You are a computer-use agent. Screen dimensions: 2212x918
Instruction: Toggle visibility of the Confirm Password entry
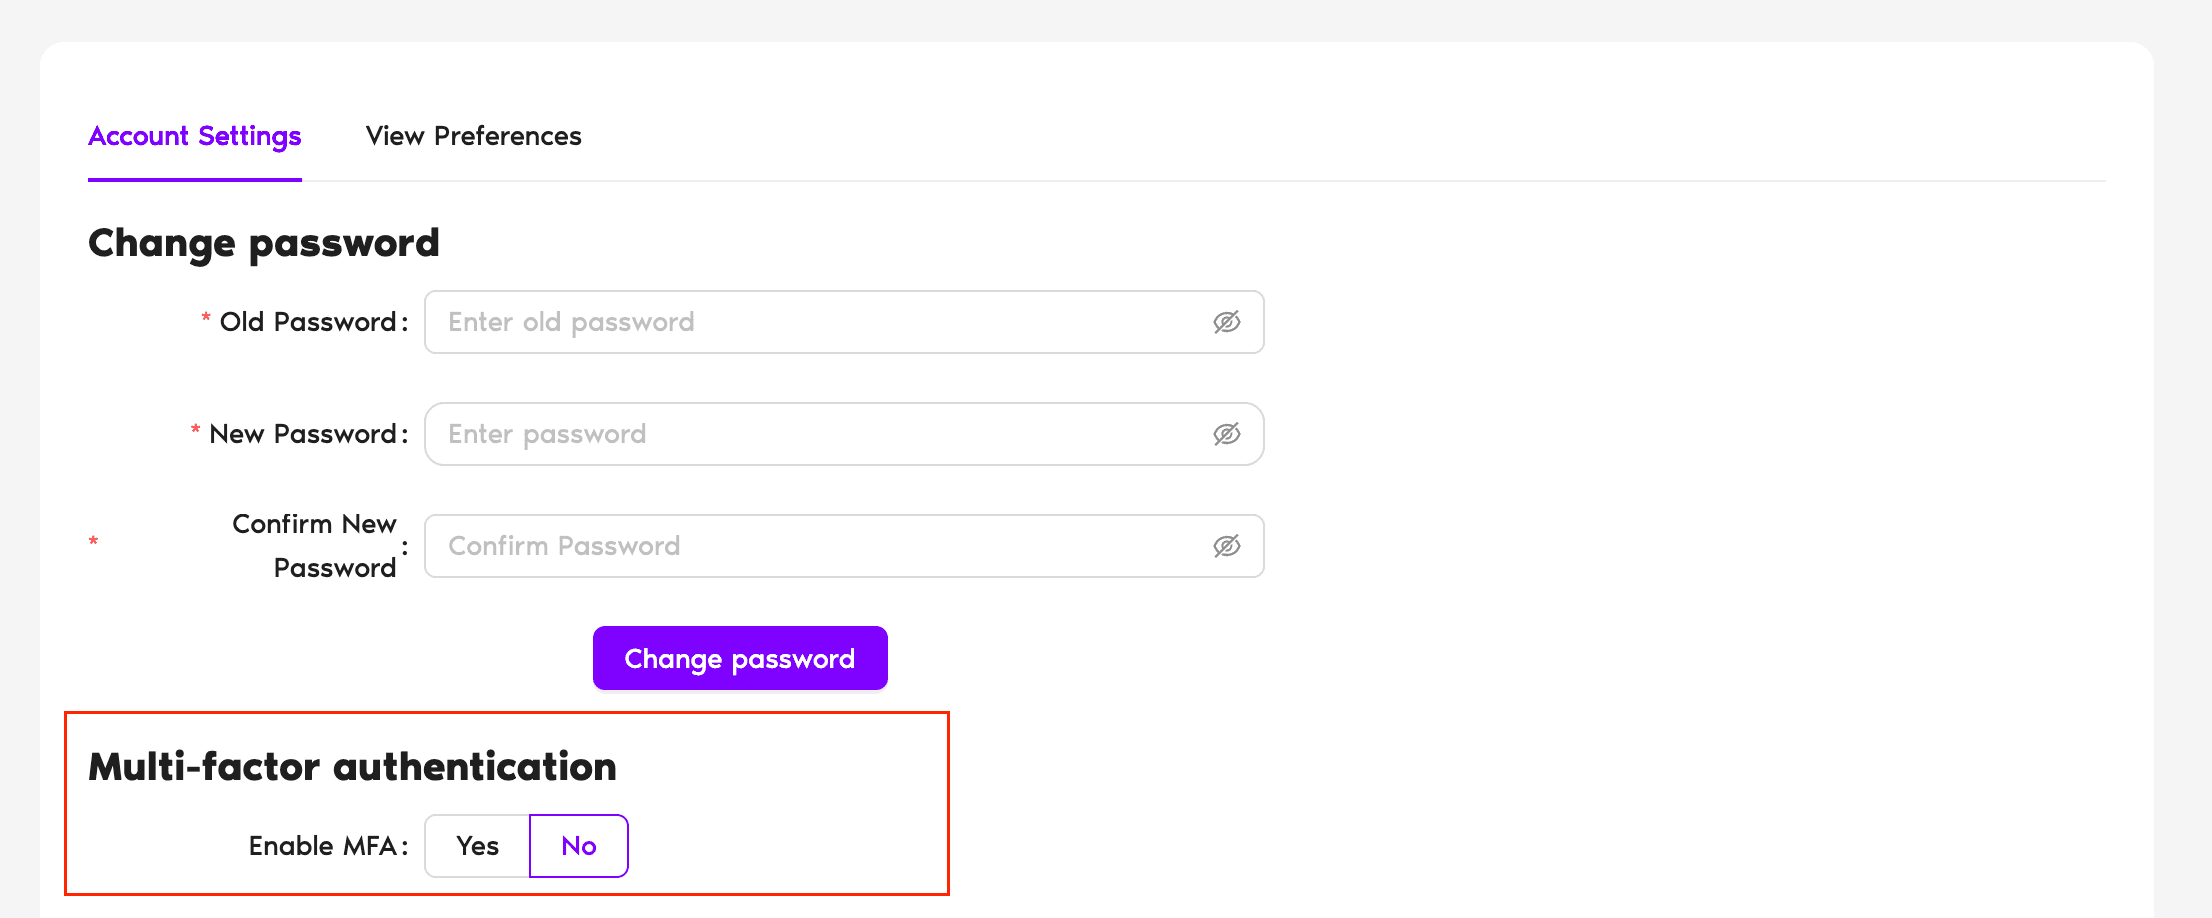(1227, 546)
